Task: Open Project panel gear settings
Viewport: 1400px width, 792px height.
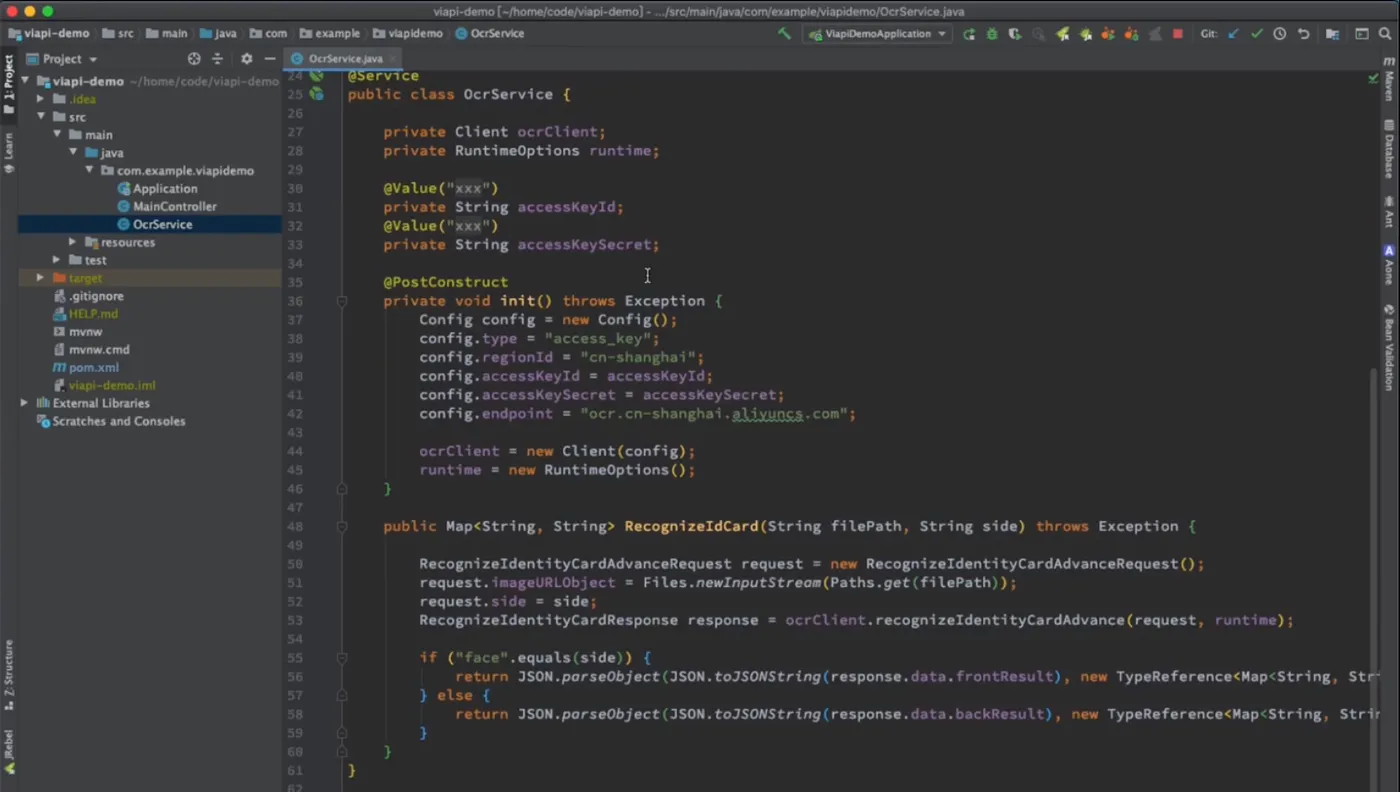Action: (x=247, y=59)
